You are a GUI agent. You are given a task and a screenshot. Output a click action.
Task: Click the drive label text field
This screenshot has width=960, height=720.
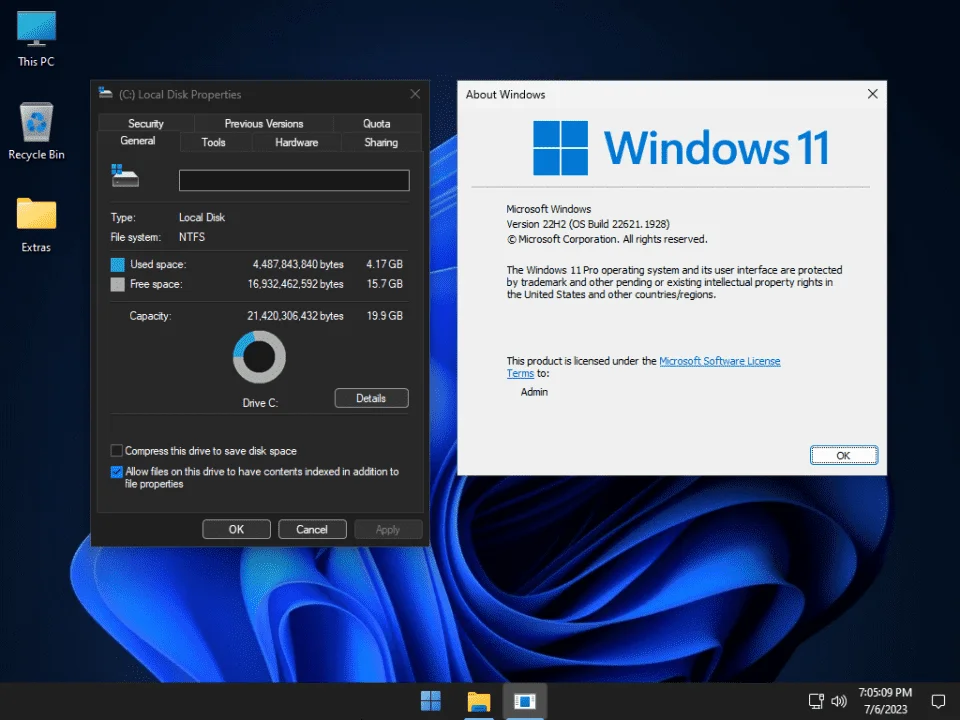294,181
